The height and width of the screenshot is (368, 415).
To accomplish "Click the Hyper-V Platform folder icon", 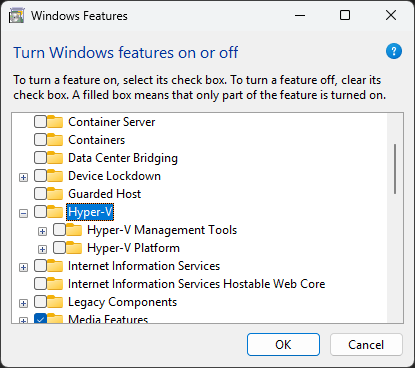I will pyautogui.click(x=74, y=248).
